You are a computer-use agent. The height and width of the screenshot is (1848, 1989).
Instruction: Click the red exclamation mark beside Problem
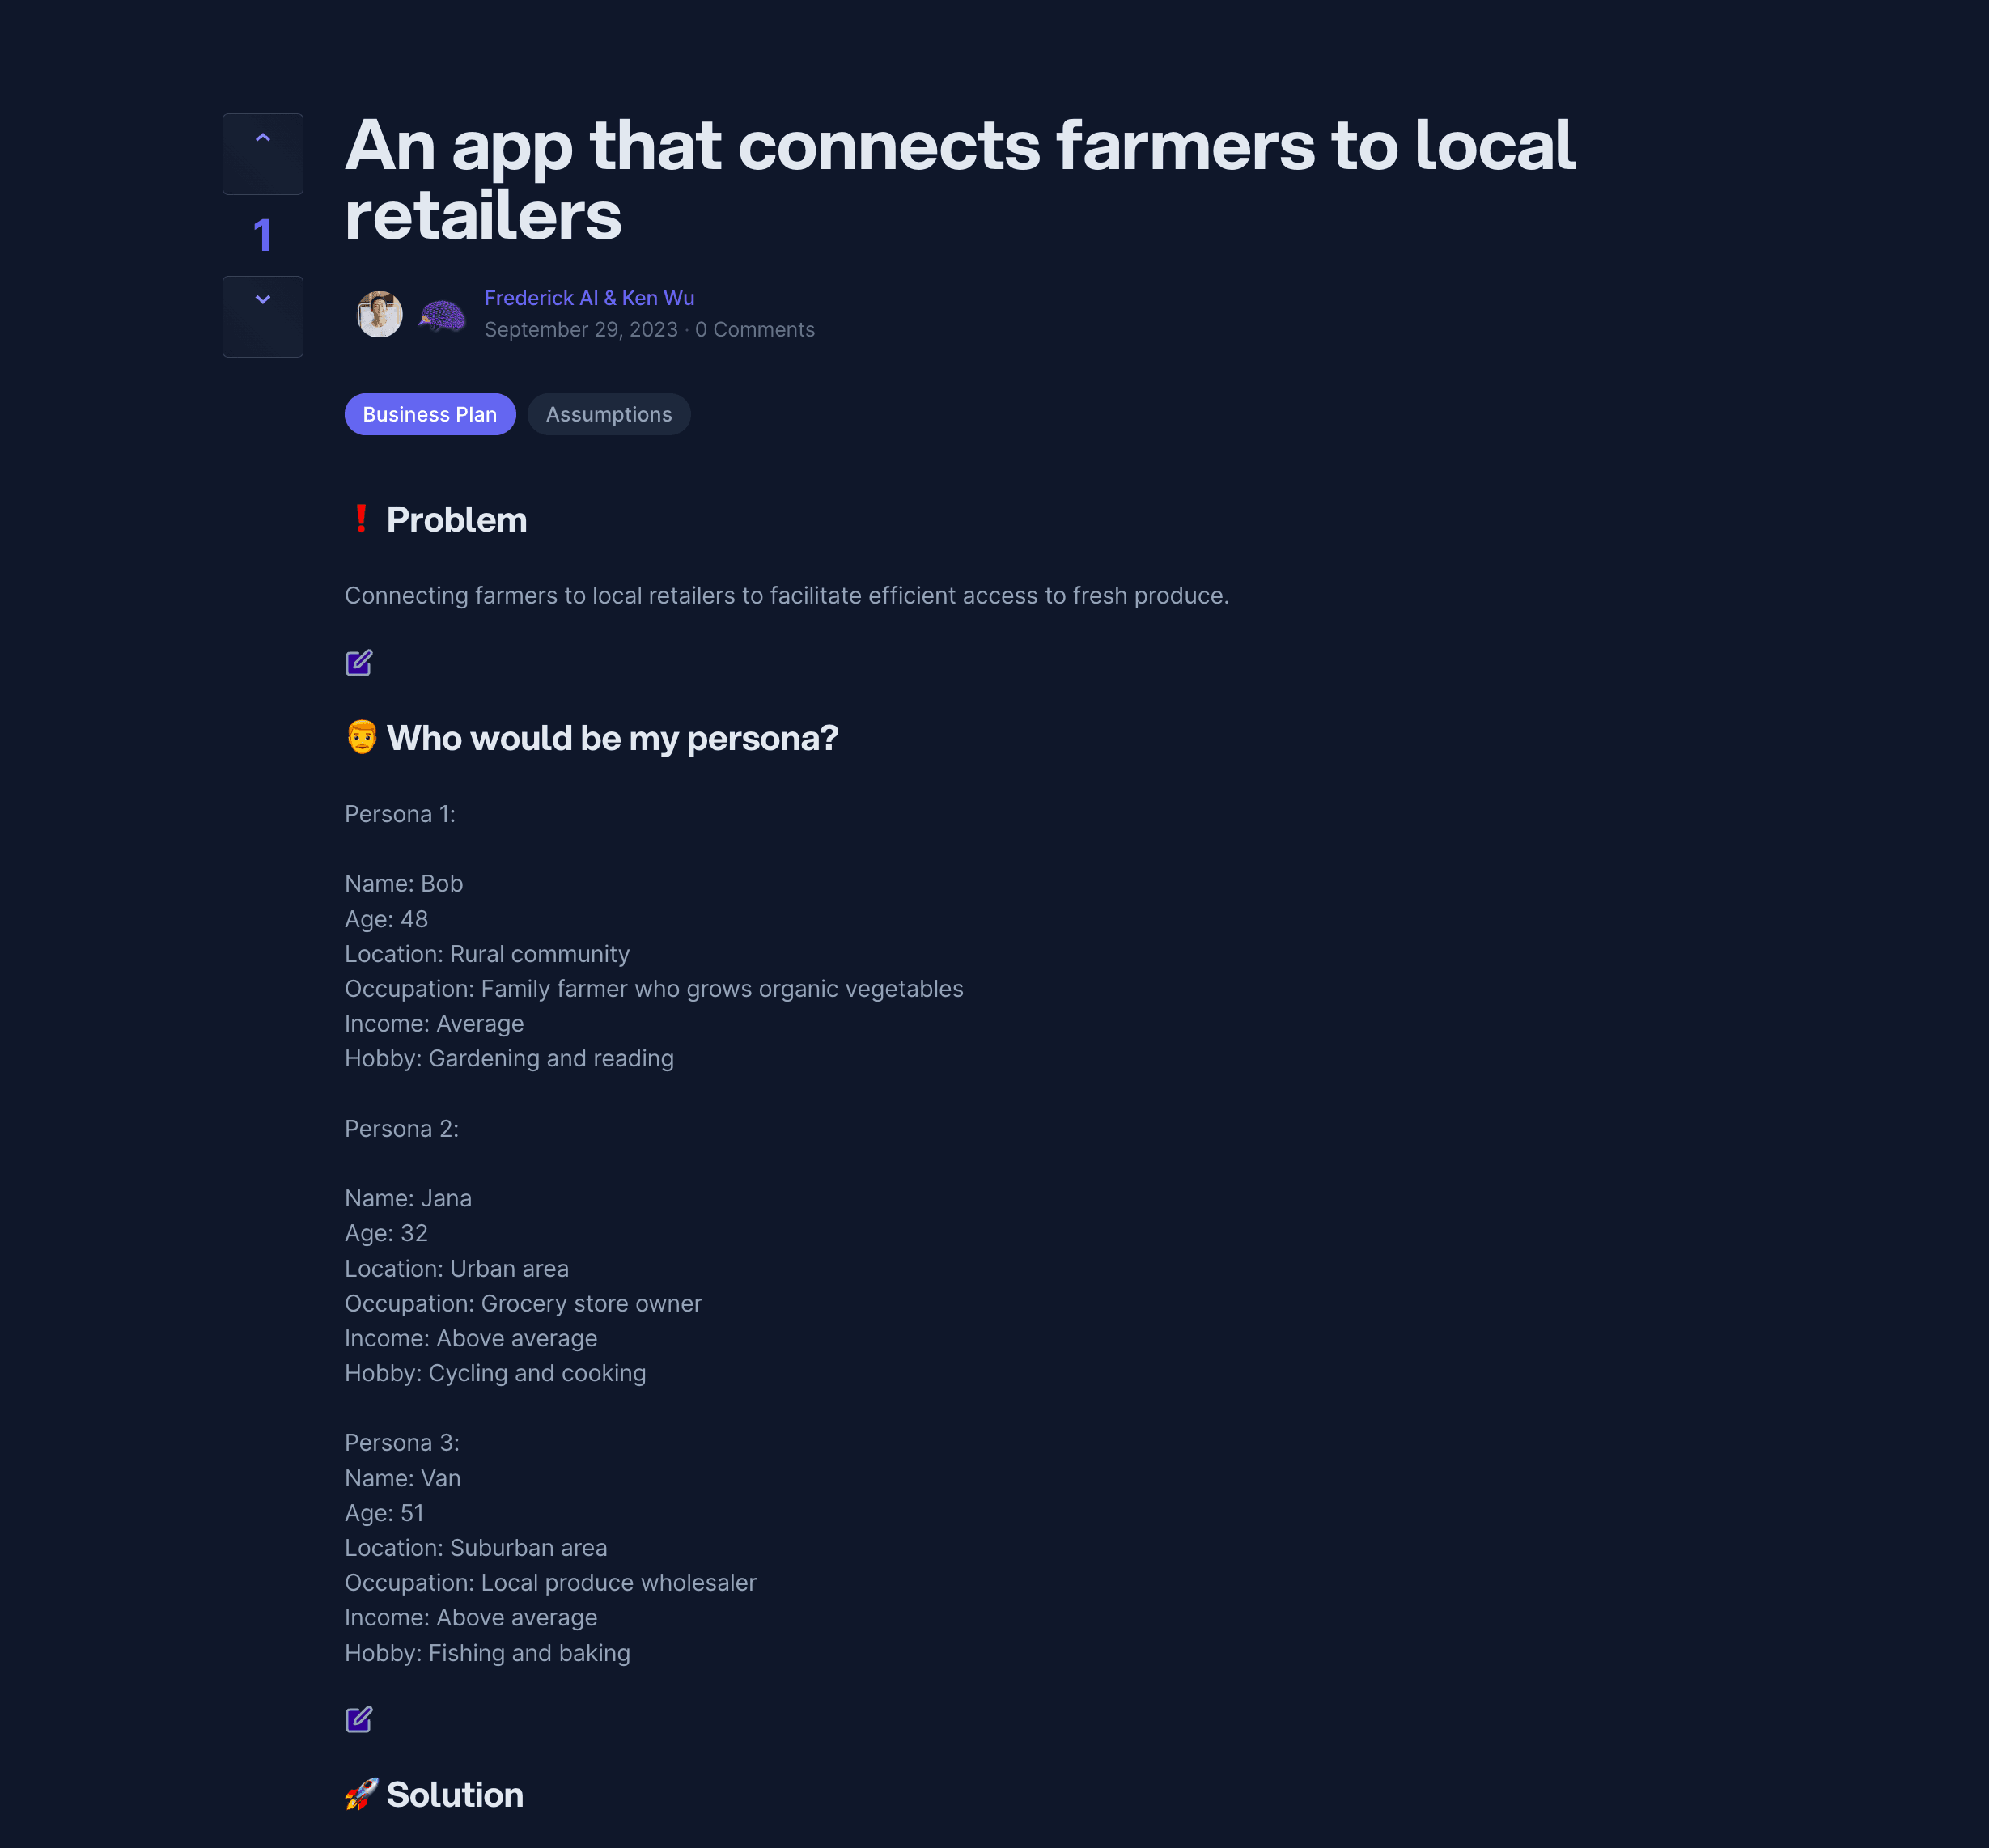click(361, 519)
